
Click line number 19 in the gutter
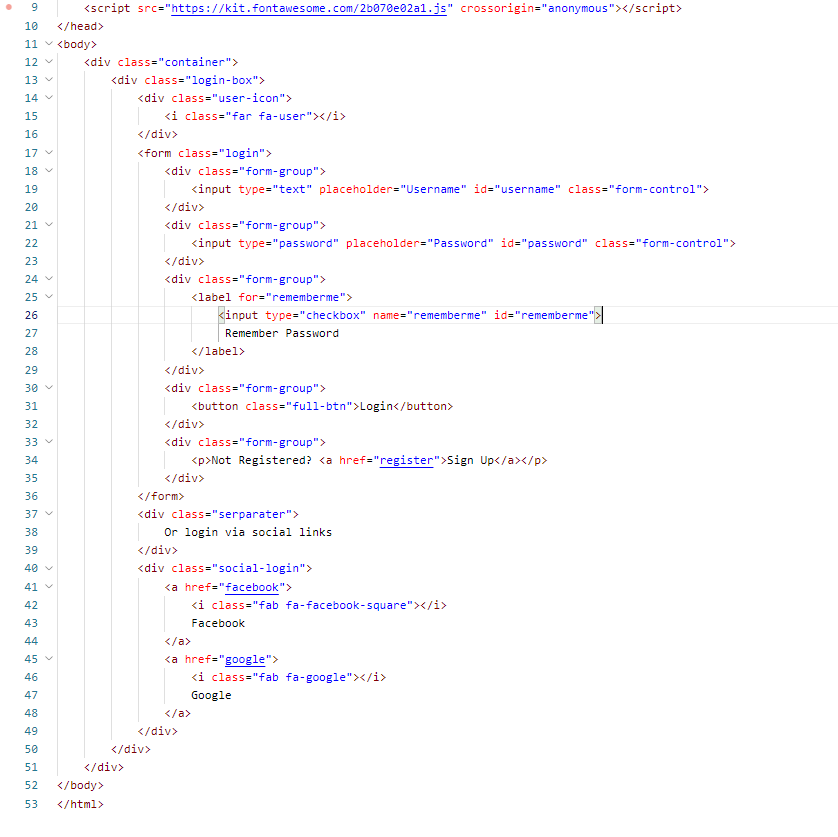pos(32,189)
